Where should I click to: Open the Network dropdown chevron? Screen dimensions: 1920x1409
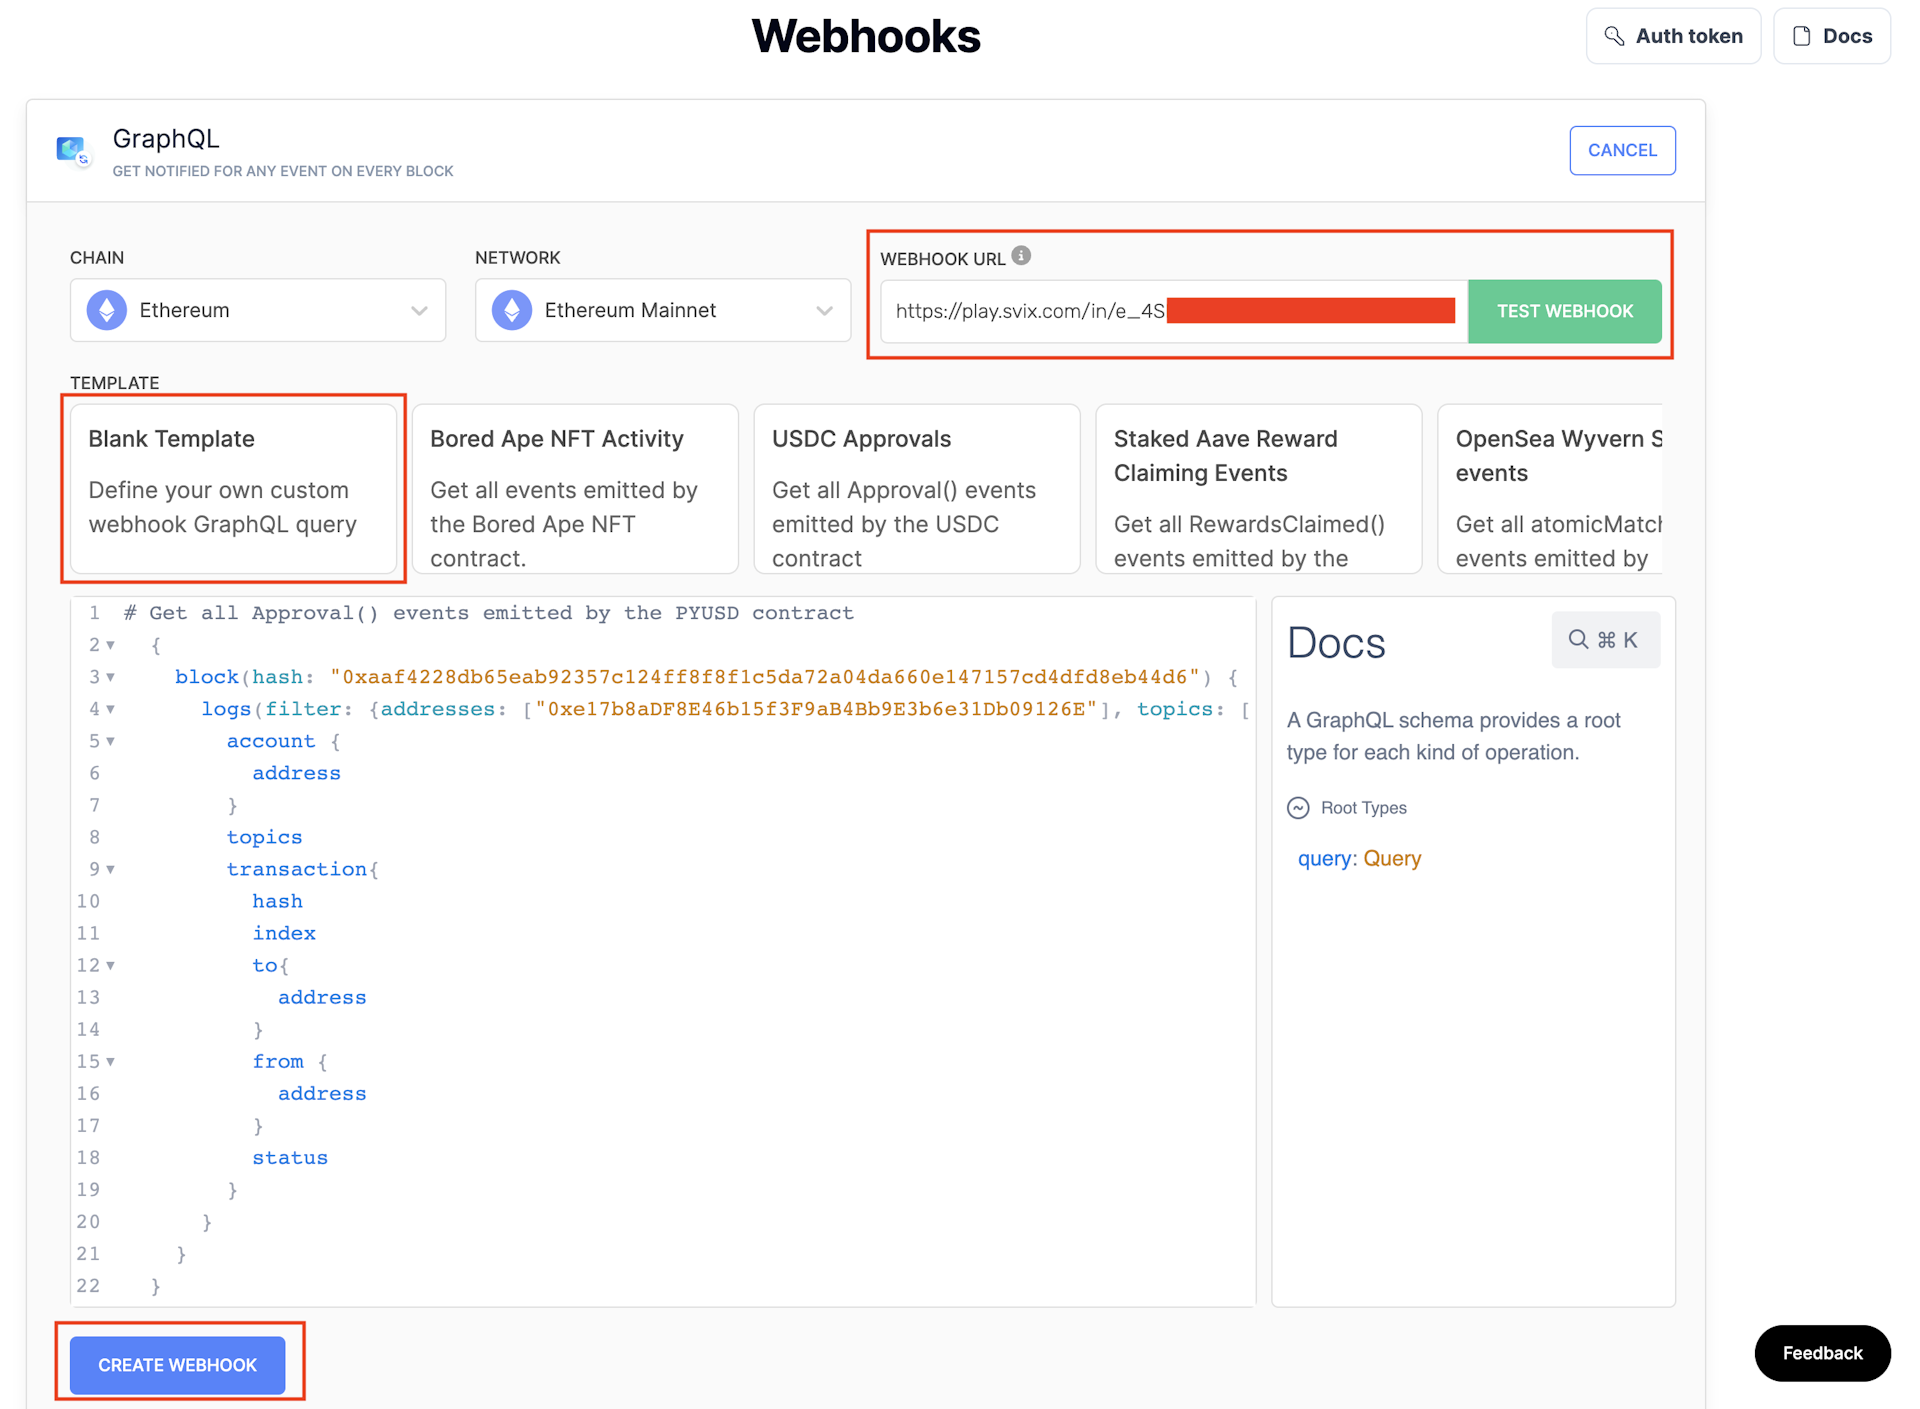tap(824, 310)
